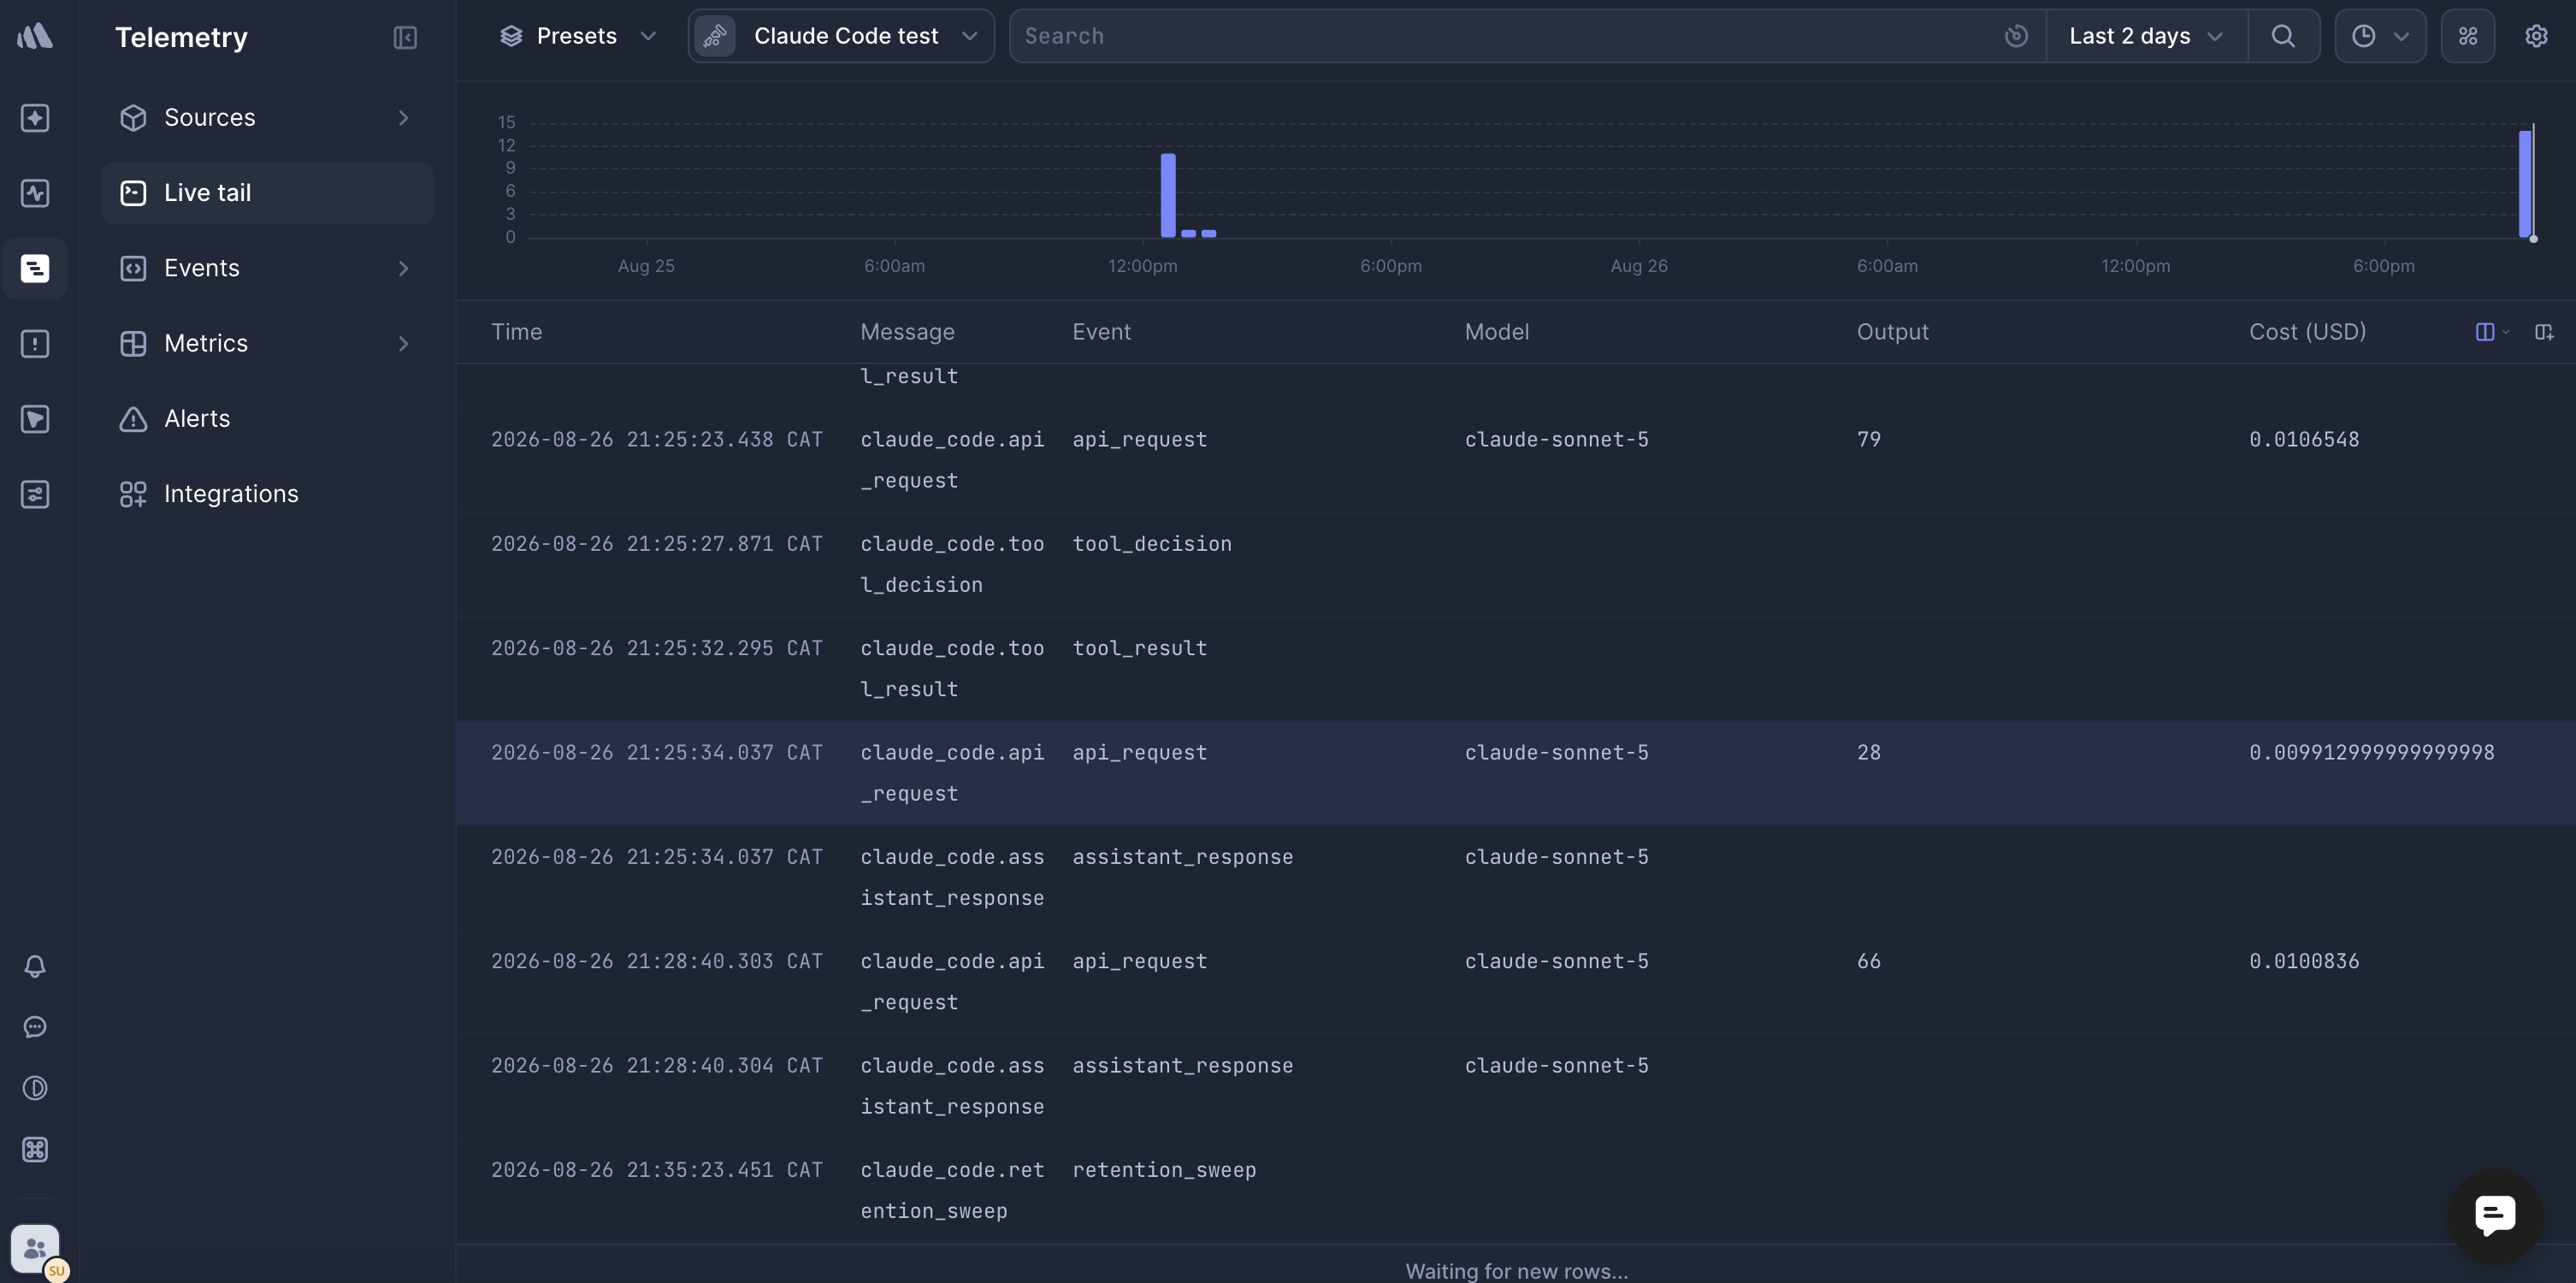Open the Presets dropdown
2576x1283 pixels.
pyautogui.click(x=577, y=36)
